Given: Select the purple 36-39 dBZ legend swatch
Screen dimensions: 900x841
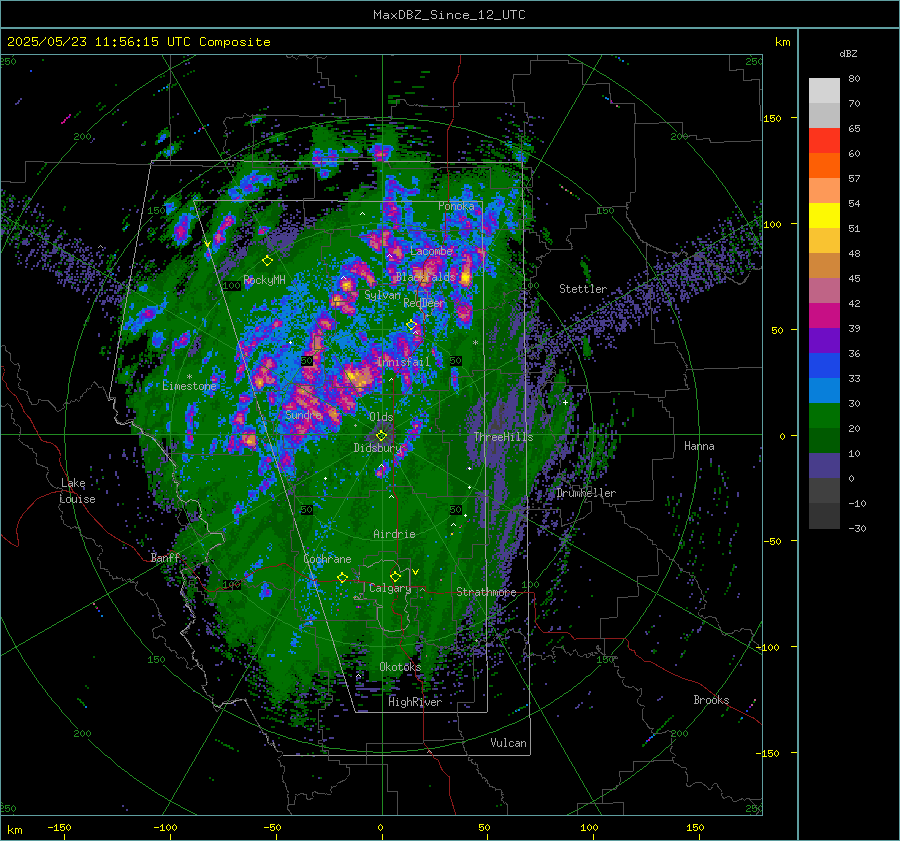Looking at the screenshot, I should 824,341.
